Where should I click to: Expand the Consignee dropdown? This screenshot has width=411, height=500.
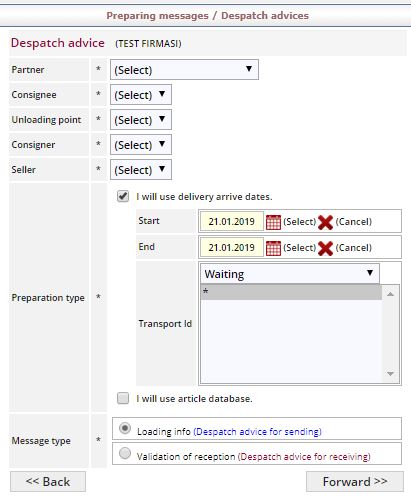pyautogui.click(x=141, y=95)
